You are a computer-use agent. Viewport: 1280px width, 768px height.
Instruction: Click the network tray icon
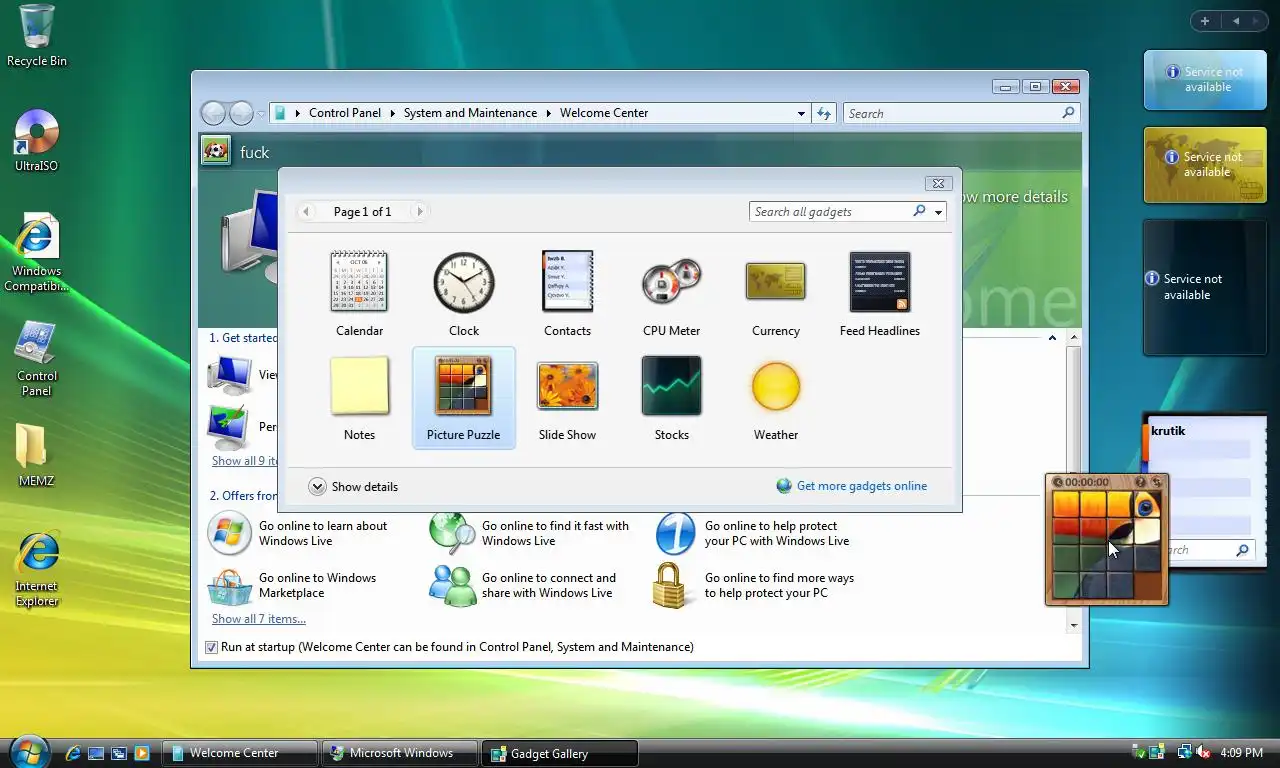[x=1184, y=752]
